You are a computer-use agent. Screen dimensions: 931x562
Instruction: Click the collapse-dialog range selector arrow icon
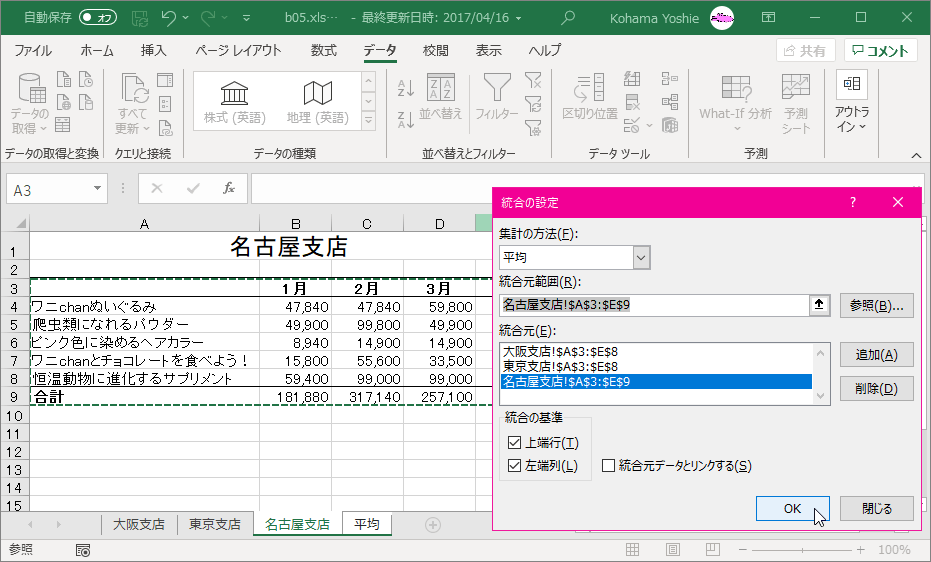pyautogui.click(x=820, y=306)
